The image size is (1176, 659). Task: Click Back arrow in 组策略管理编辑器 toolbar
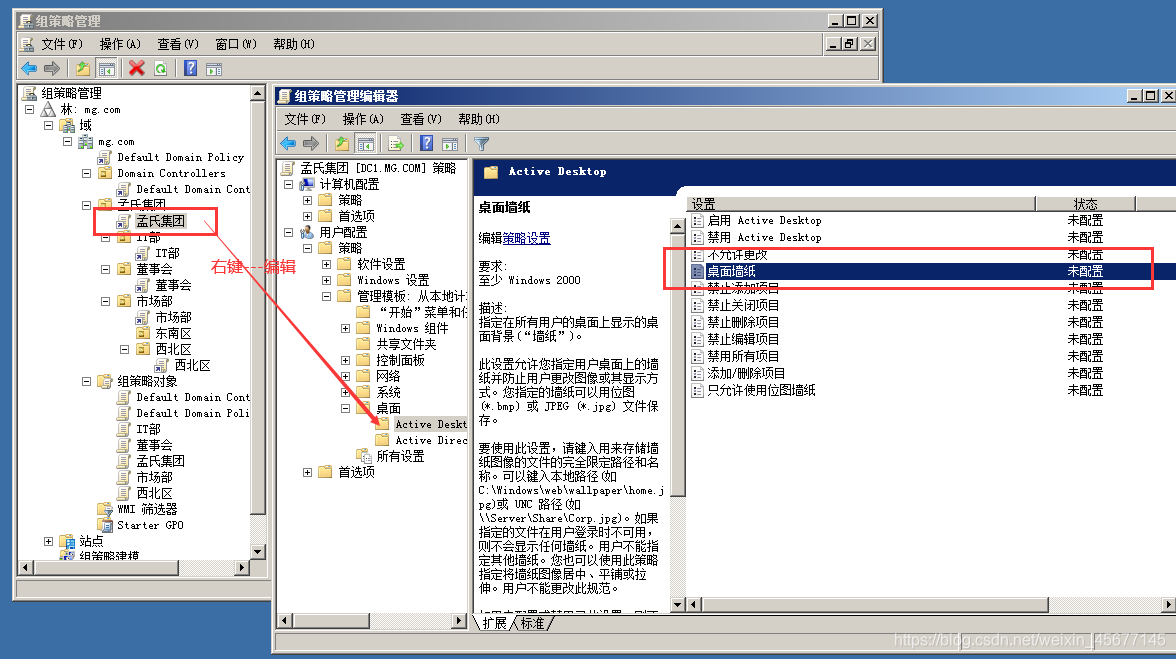coord(288,143)
